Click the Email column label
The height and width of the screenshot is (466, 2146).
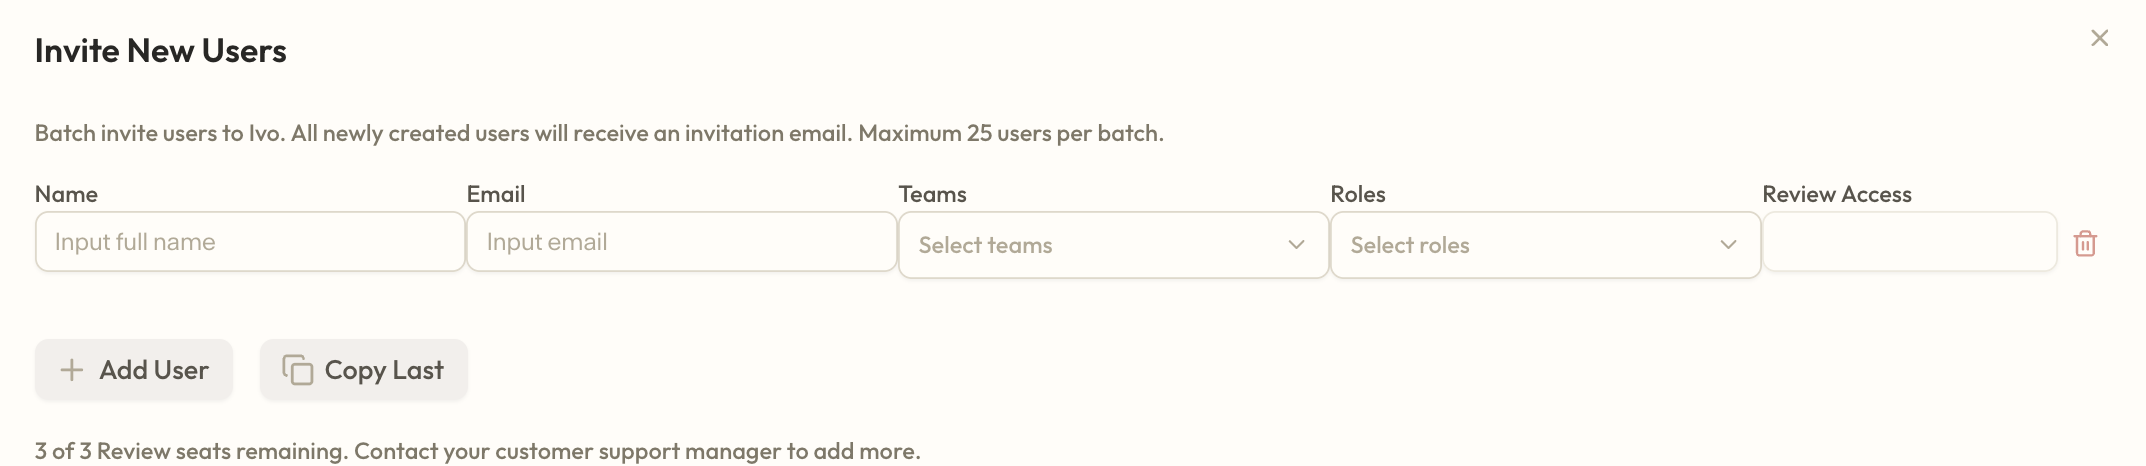click(496, 194)
